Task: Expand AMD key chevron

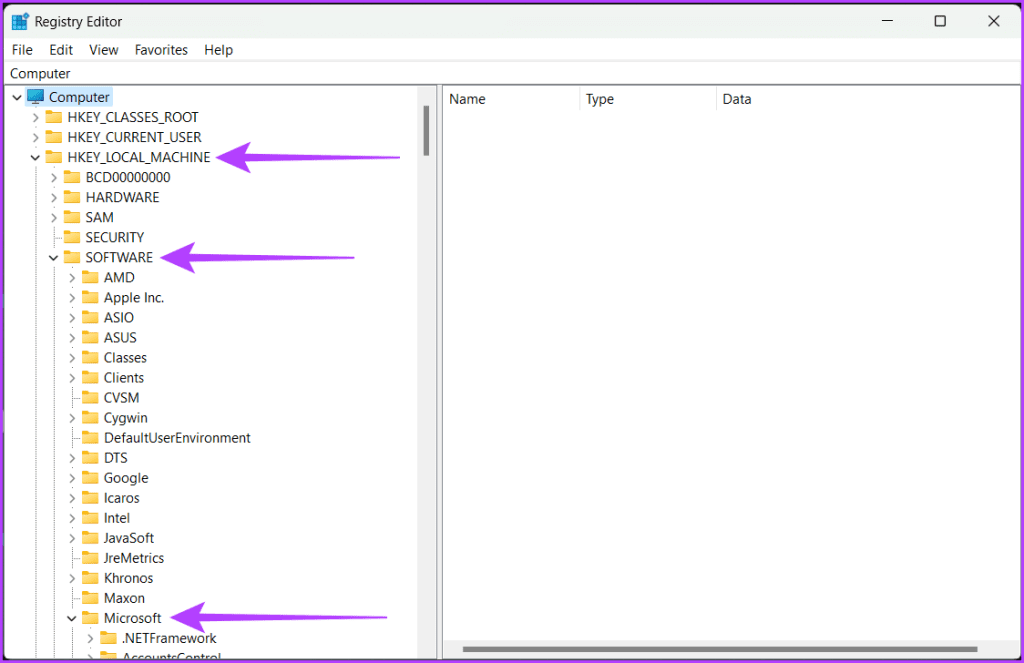Action: coord(72,278)
